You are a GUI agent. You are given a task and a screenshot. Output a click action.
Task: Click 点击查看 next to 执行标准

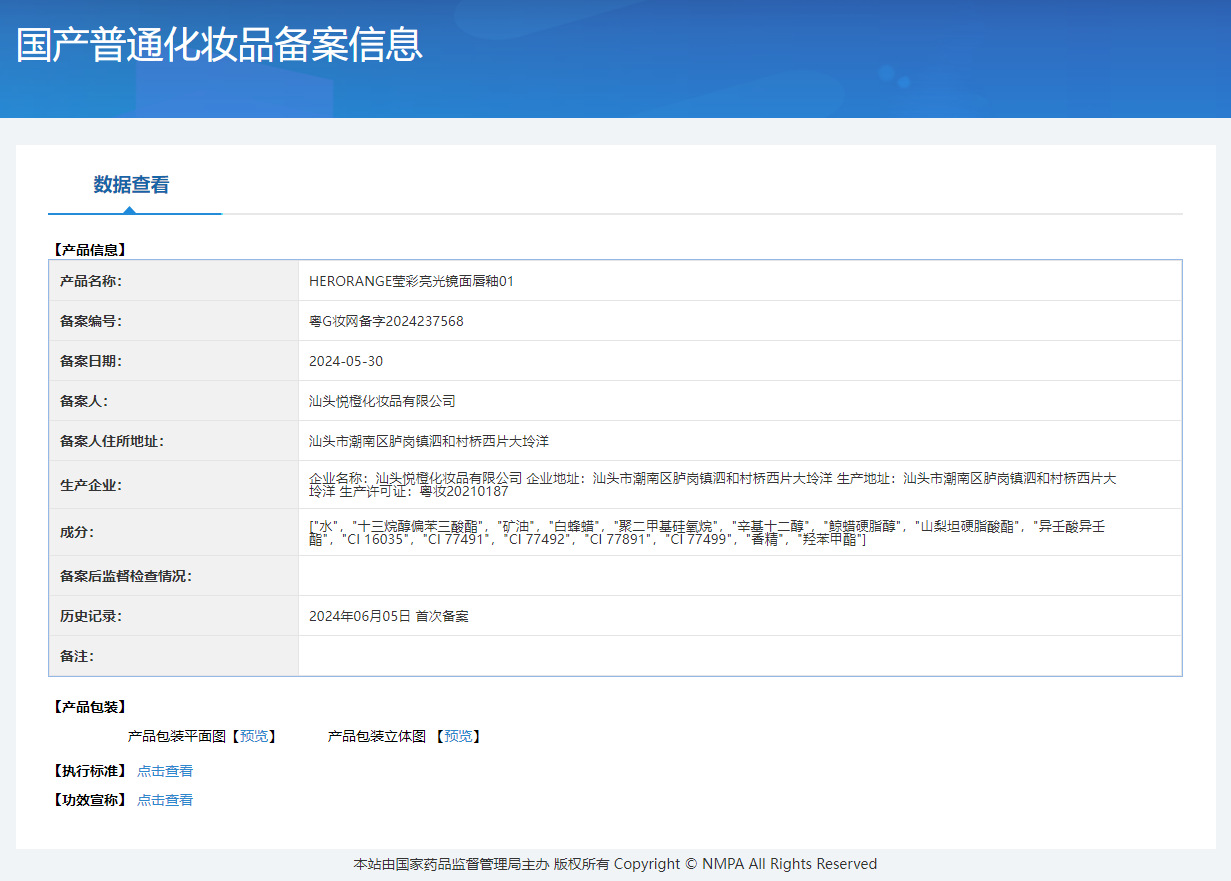click(165, 771)
